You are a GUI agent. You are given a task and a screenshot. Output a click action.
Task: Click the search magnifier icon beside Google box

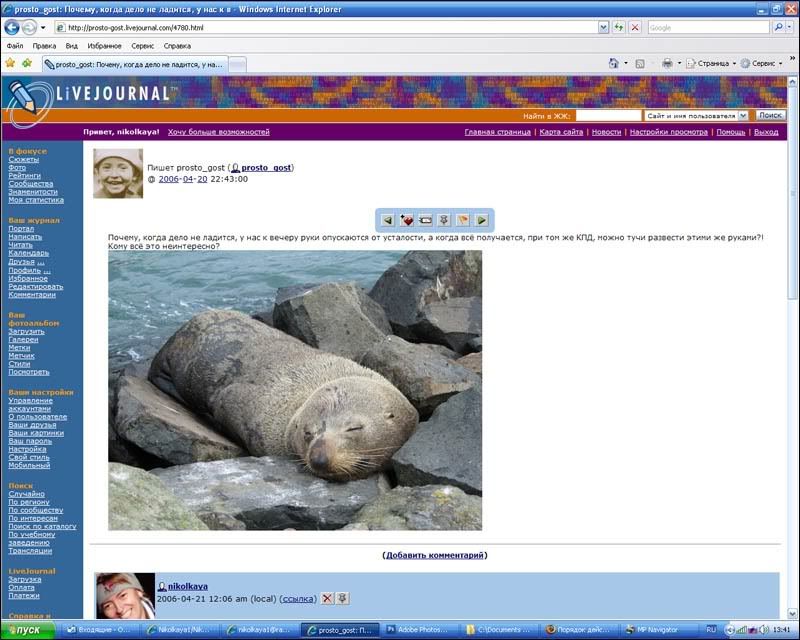coord(779,28)
